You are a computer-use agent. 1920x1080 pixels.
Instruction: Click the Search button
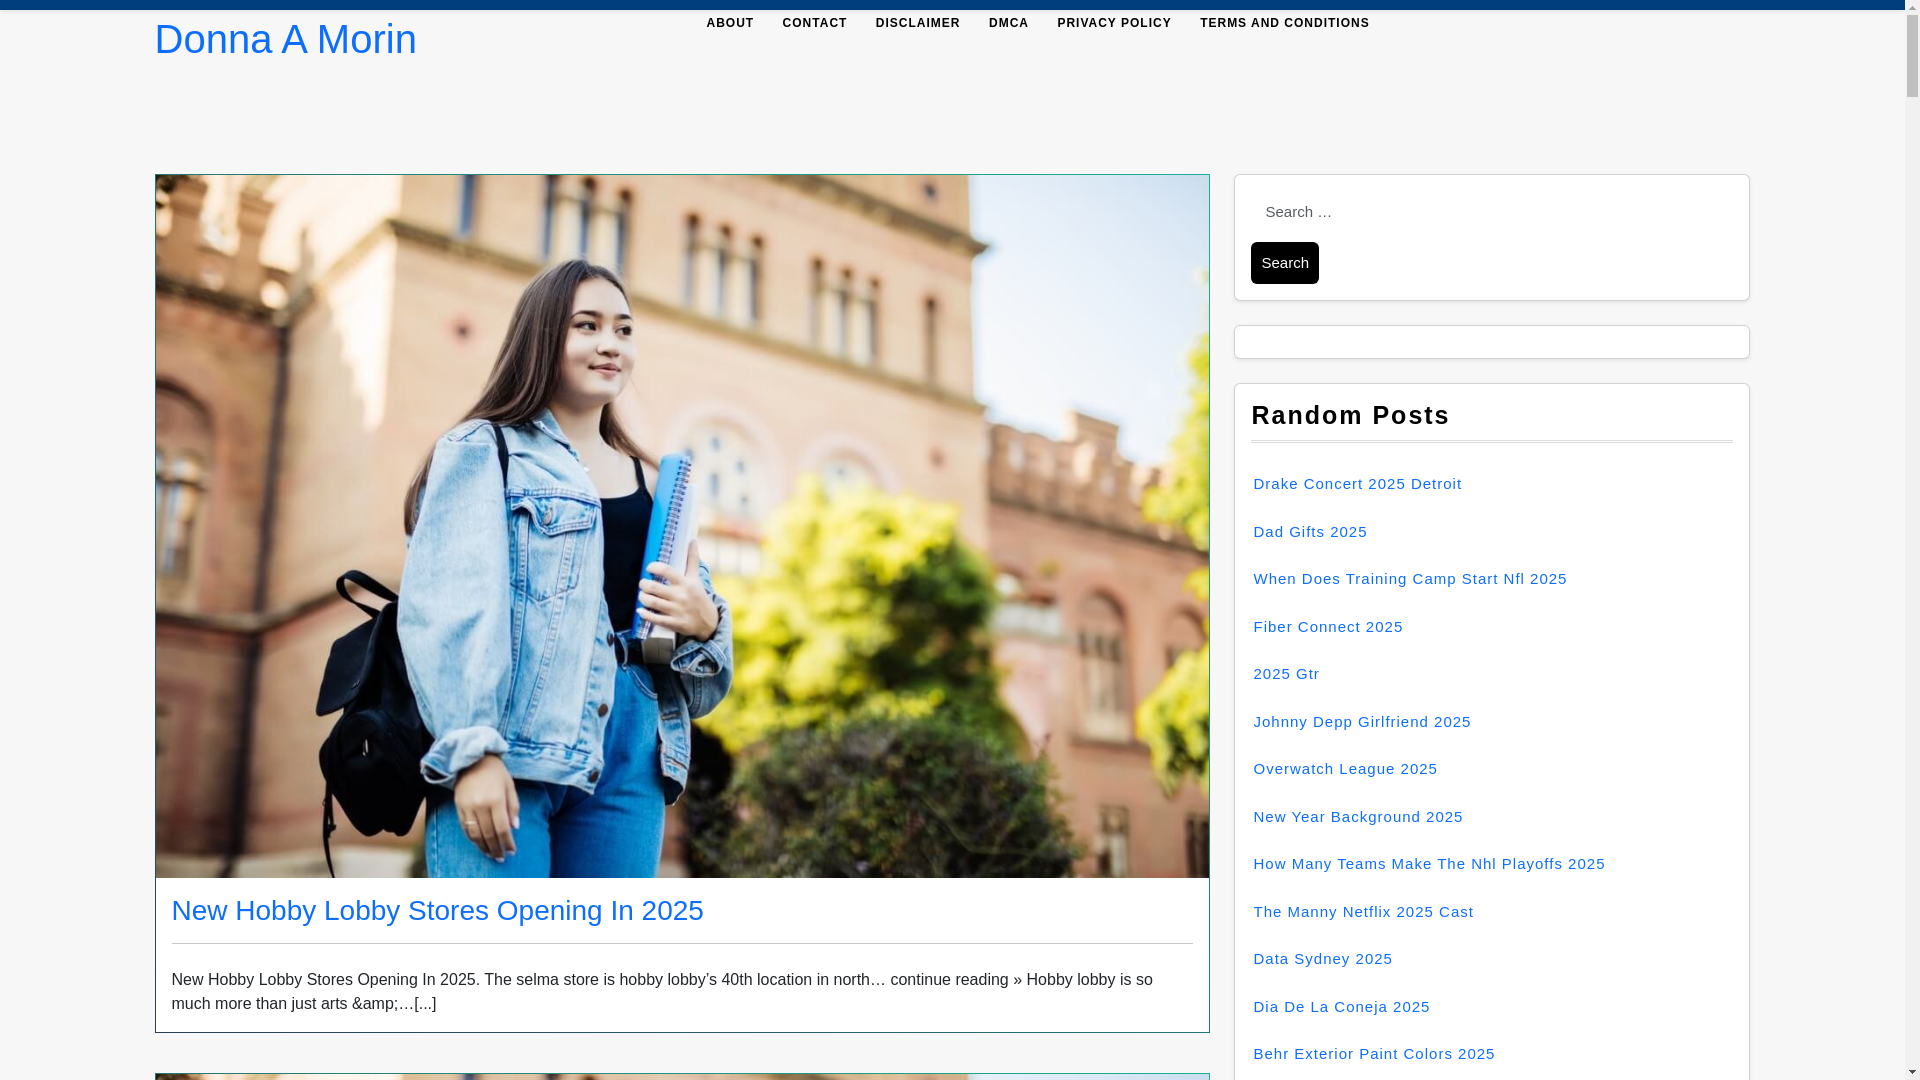[1284, 263]
